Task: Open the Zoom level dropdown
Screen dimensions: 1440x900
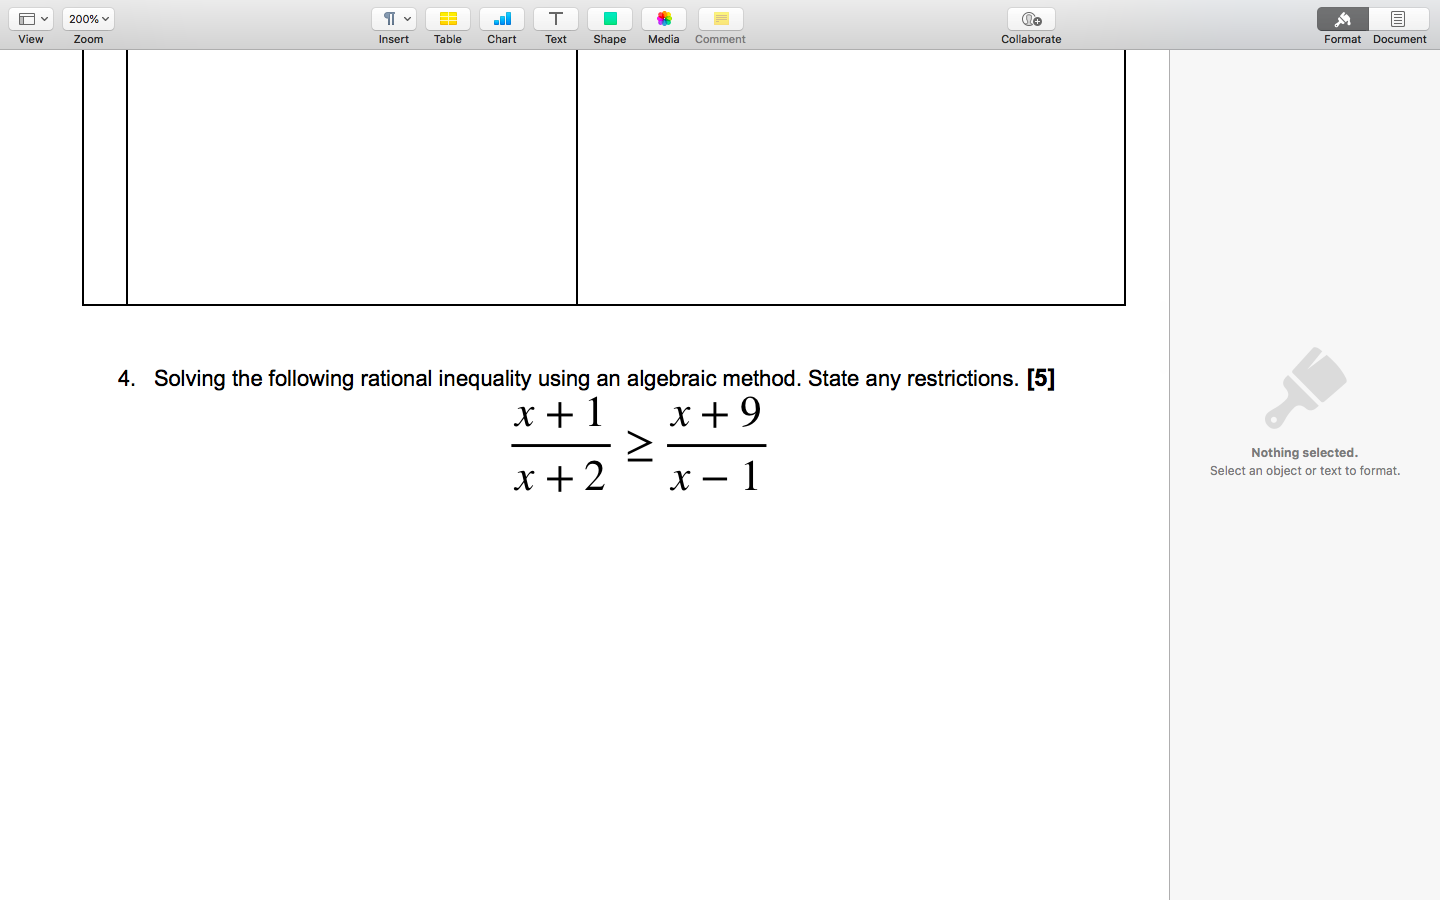Action: (x=88, y=18)
